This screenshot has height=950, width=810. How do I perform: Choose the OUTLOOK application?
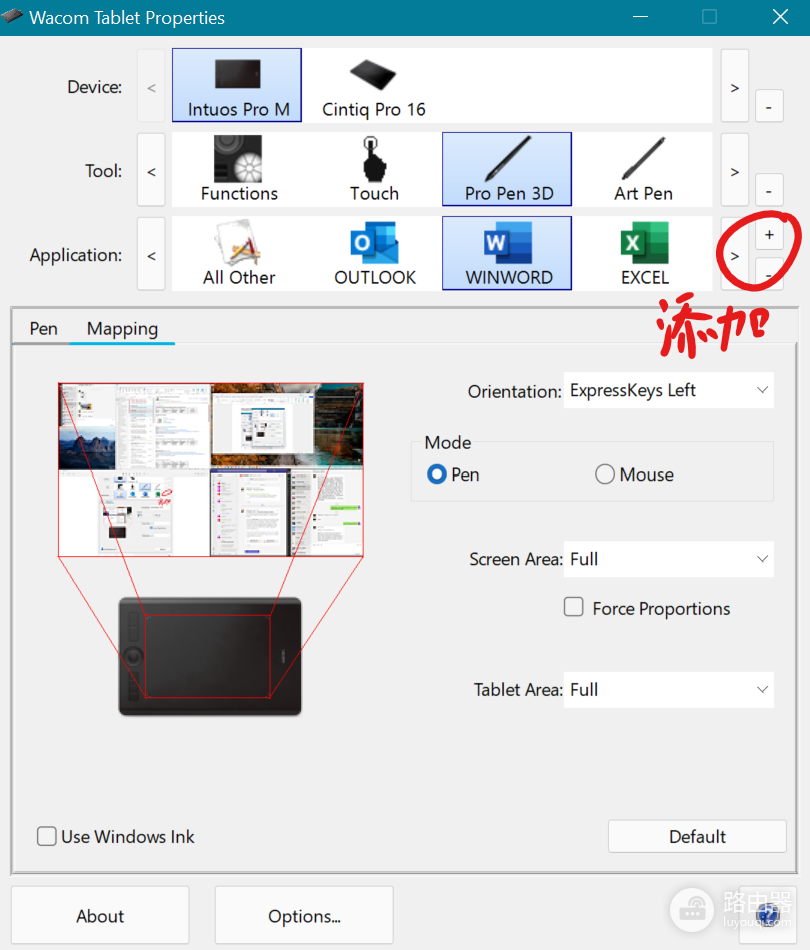click(374, 253)
